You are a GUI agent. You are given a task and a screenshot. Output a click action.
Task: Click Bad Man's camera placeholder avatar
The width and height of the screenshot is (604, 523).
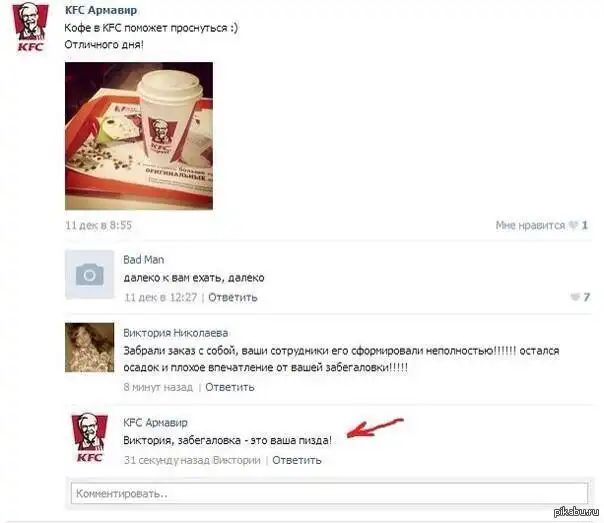point(89,275)
